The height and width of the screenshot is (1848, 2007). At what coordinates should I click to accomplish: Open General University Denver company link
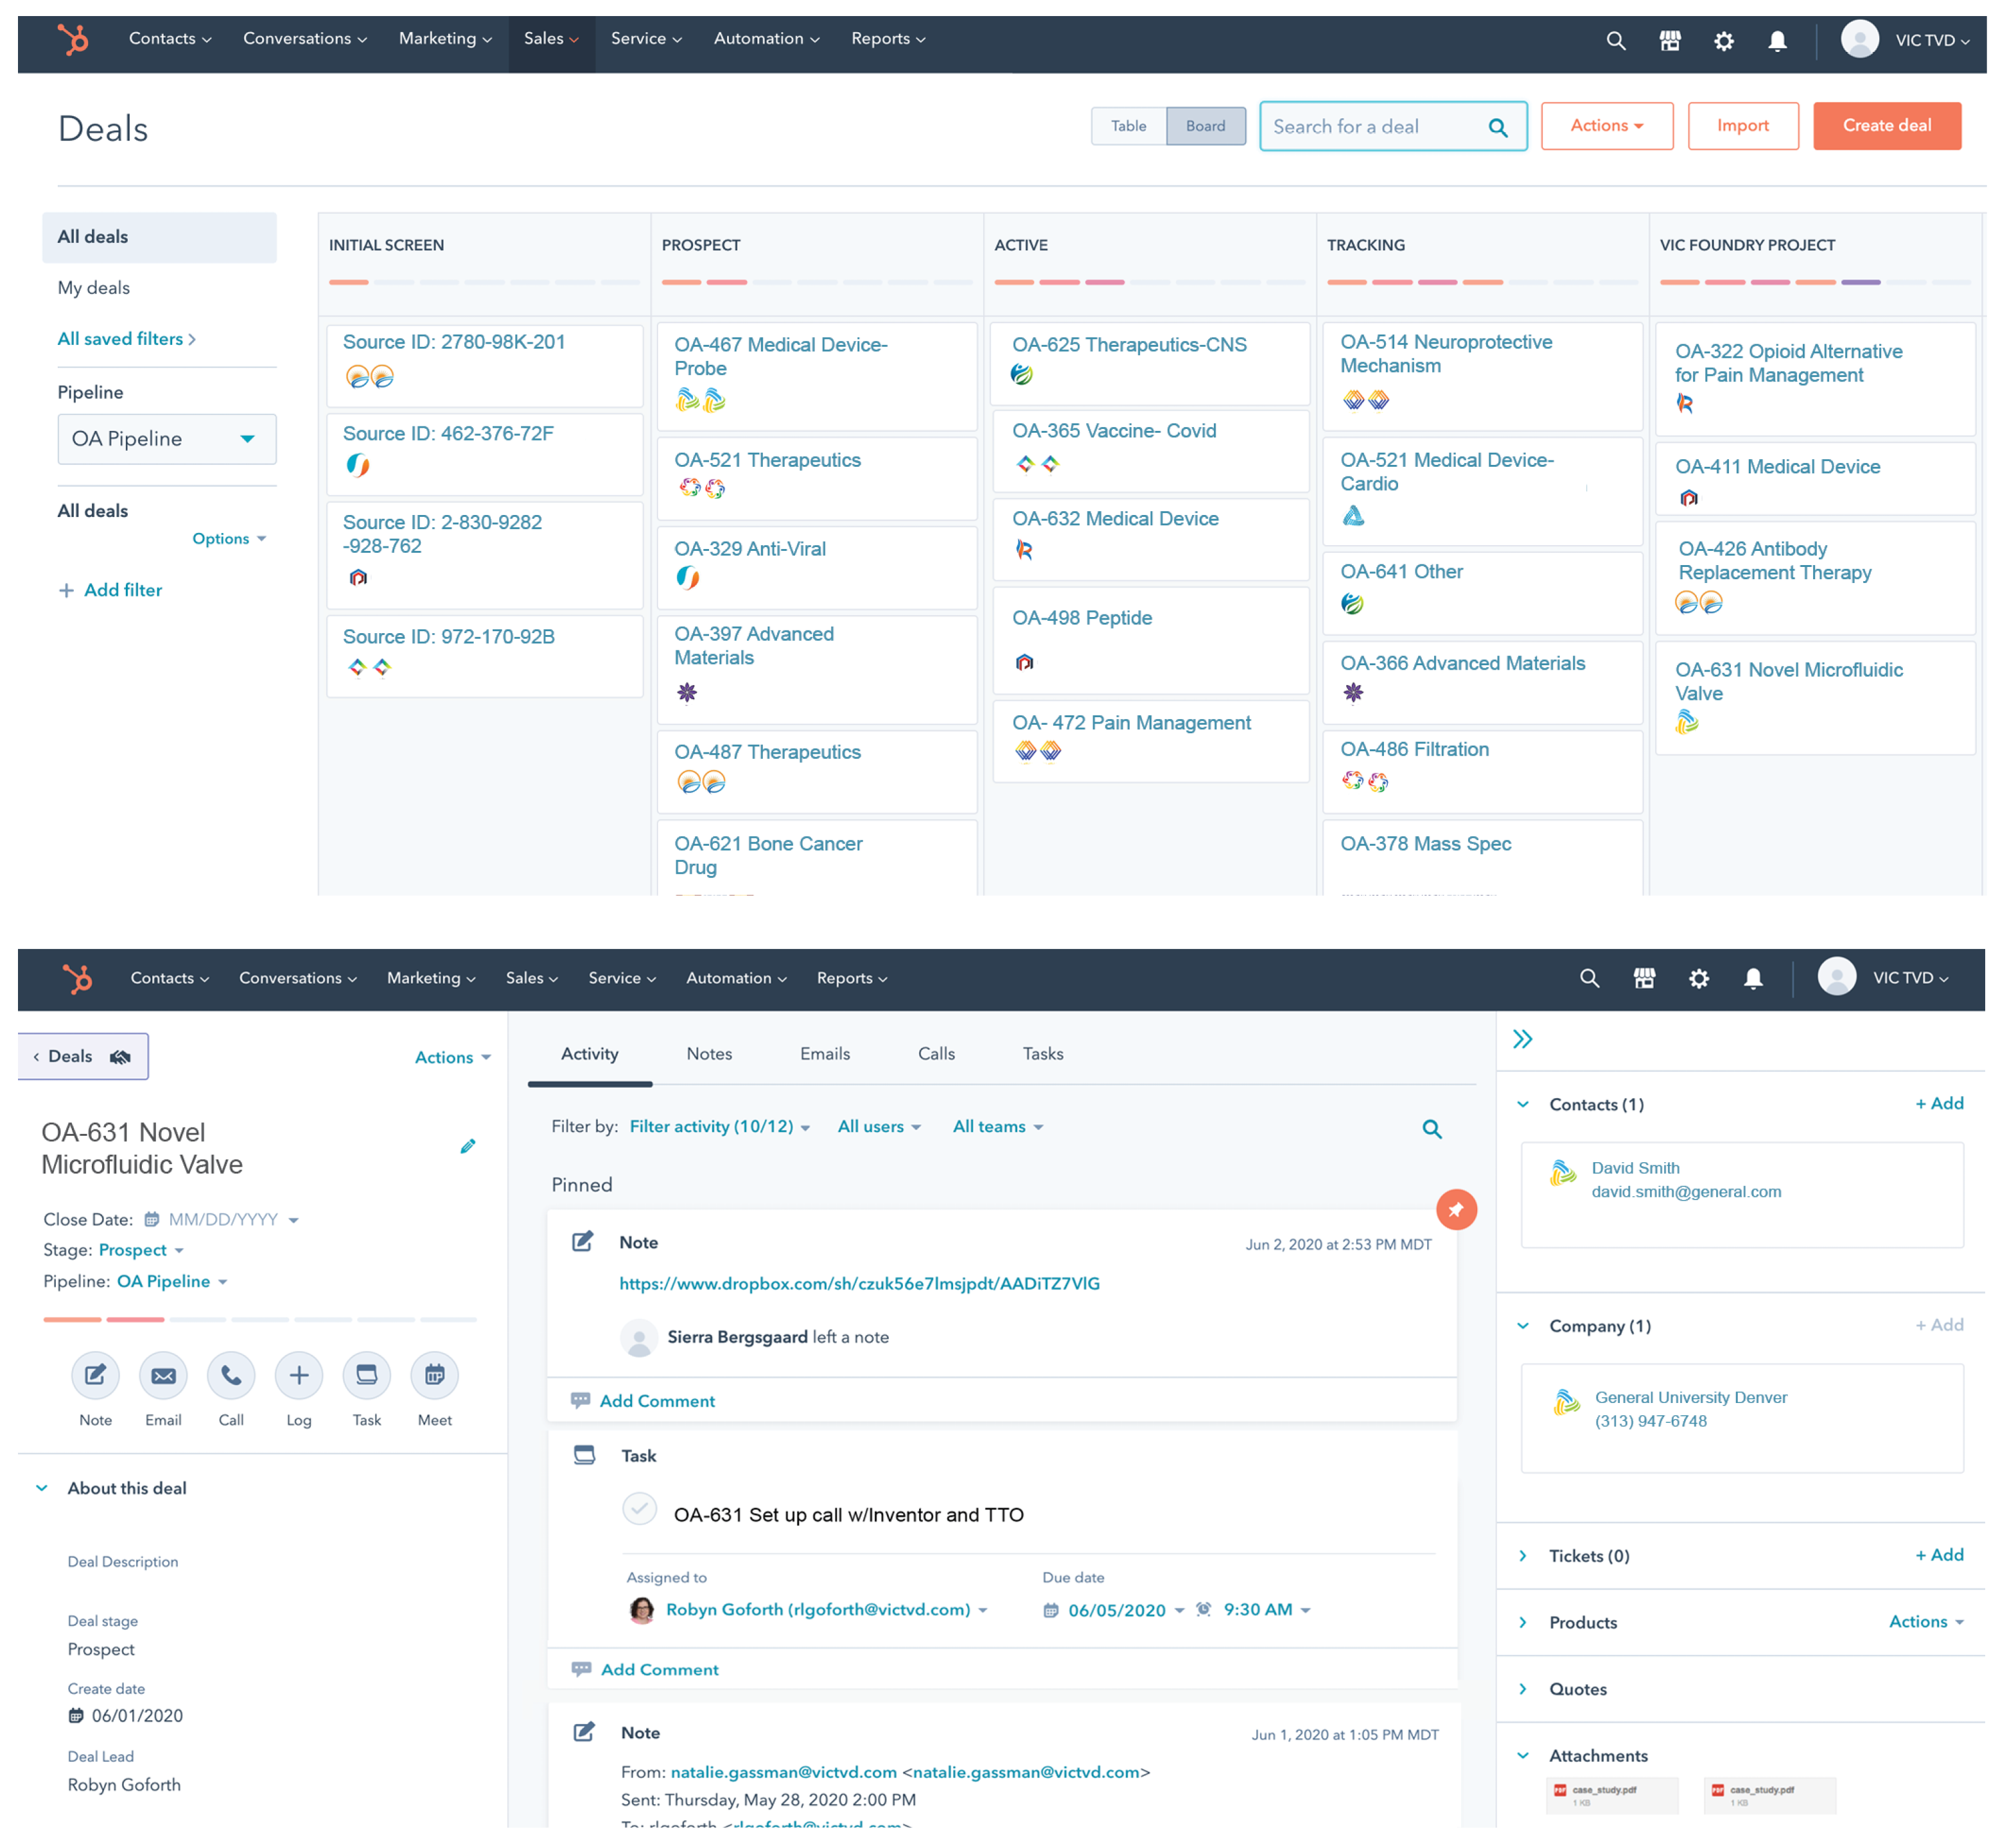(1690, 1397)
